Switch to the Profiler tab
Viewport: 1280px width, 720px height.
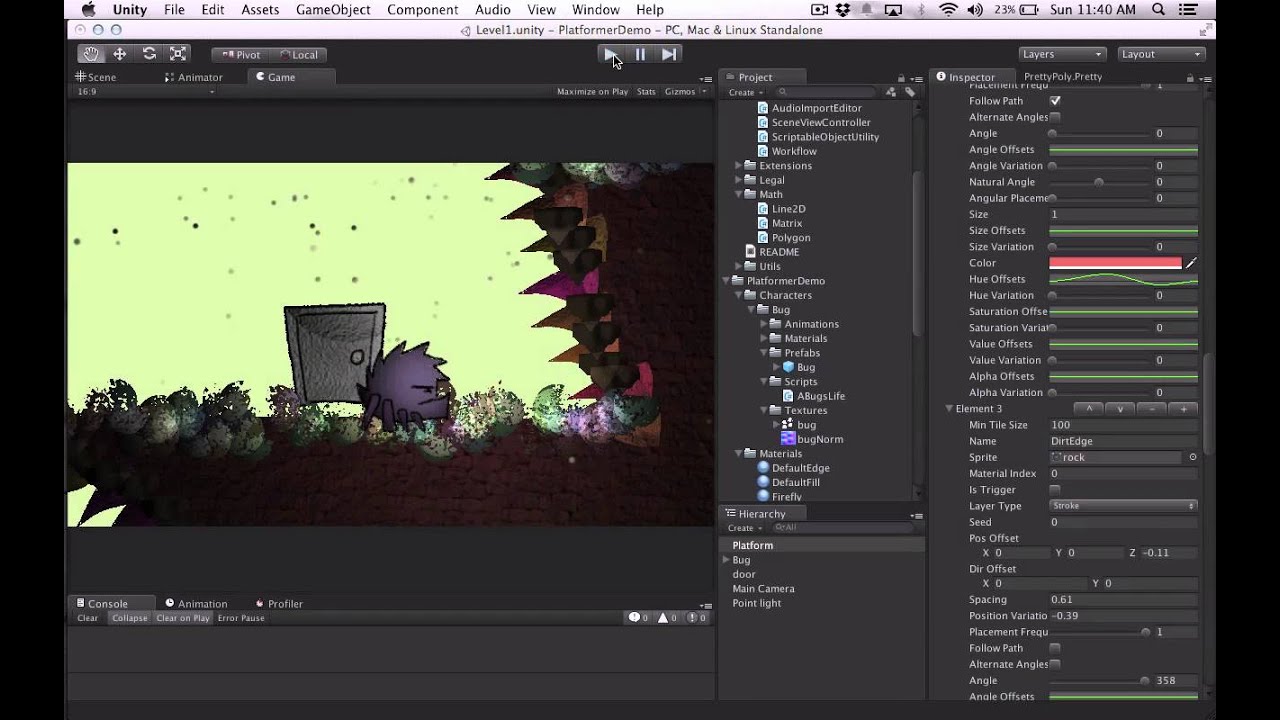point(279,604)
